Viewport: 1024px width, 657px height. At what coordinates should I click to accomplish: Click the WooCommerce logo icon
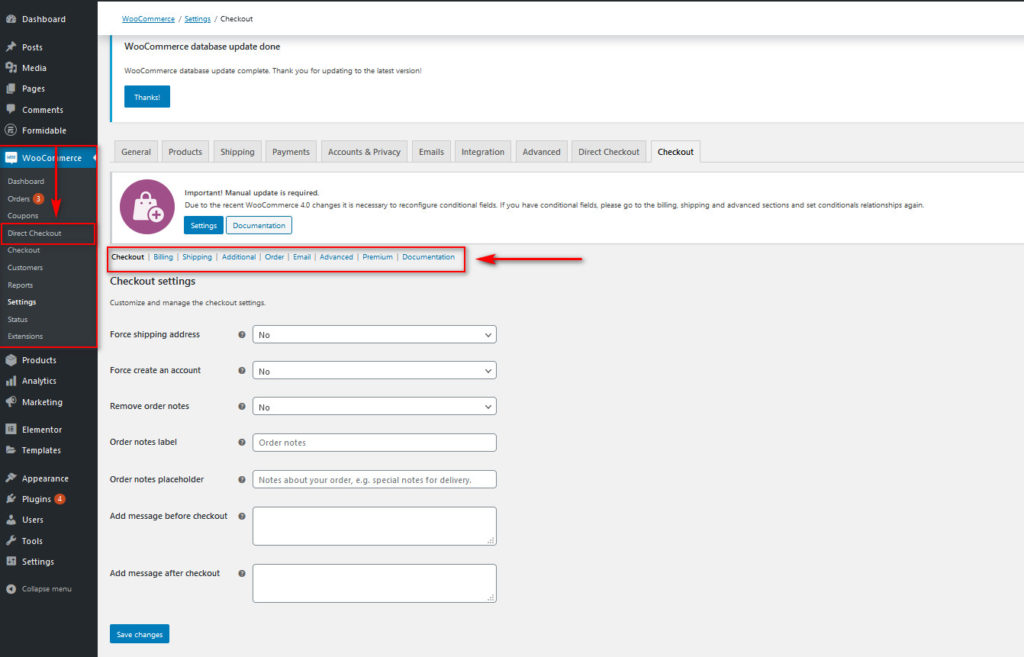(11, 158)
